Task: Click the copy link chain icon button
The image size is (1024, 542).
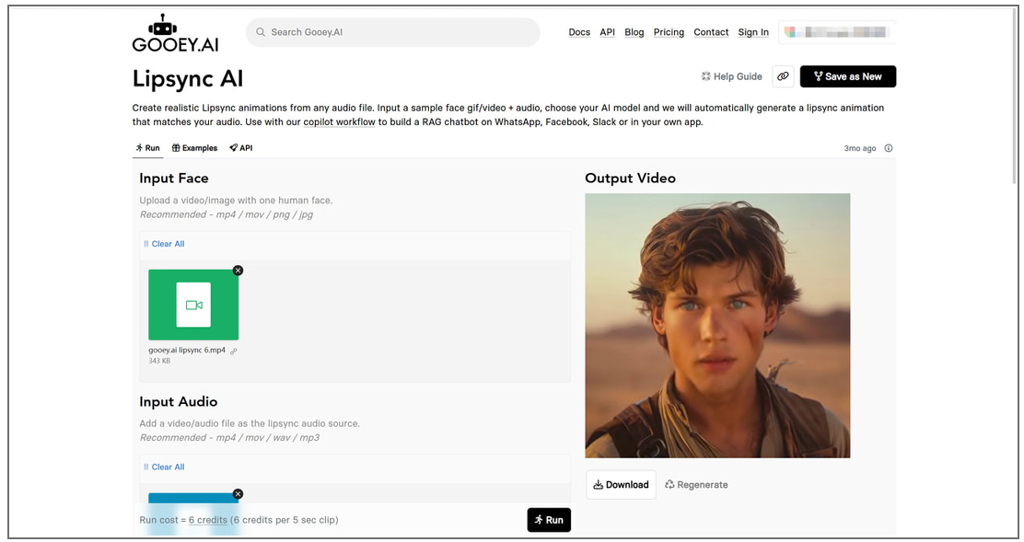Action: pos(782,76)
